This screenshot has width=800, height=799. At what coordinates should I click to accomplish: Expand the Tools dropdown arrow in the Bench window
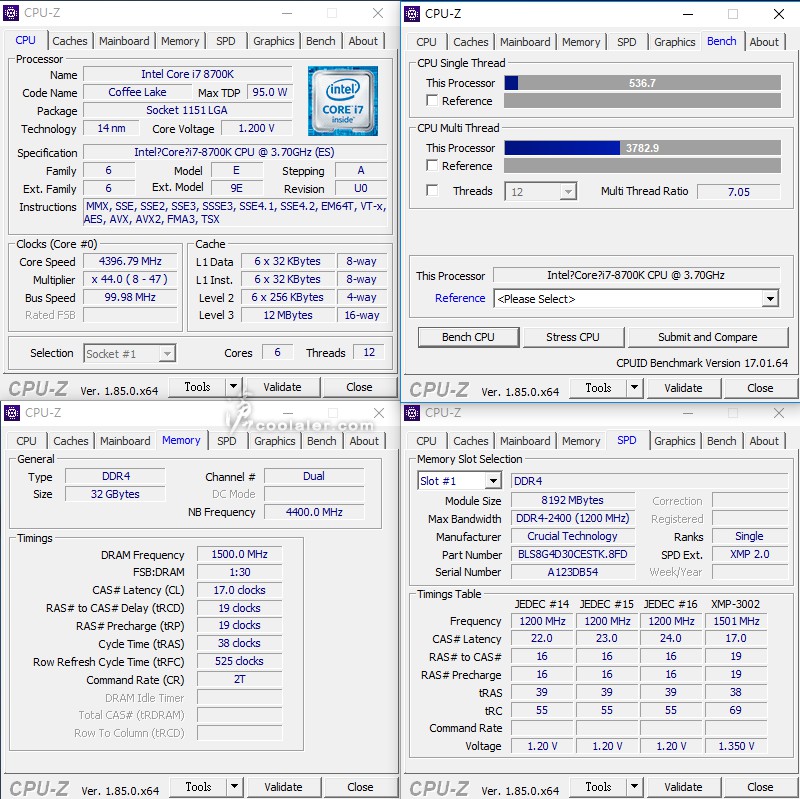634,388
